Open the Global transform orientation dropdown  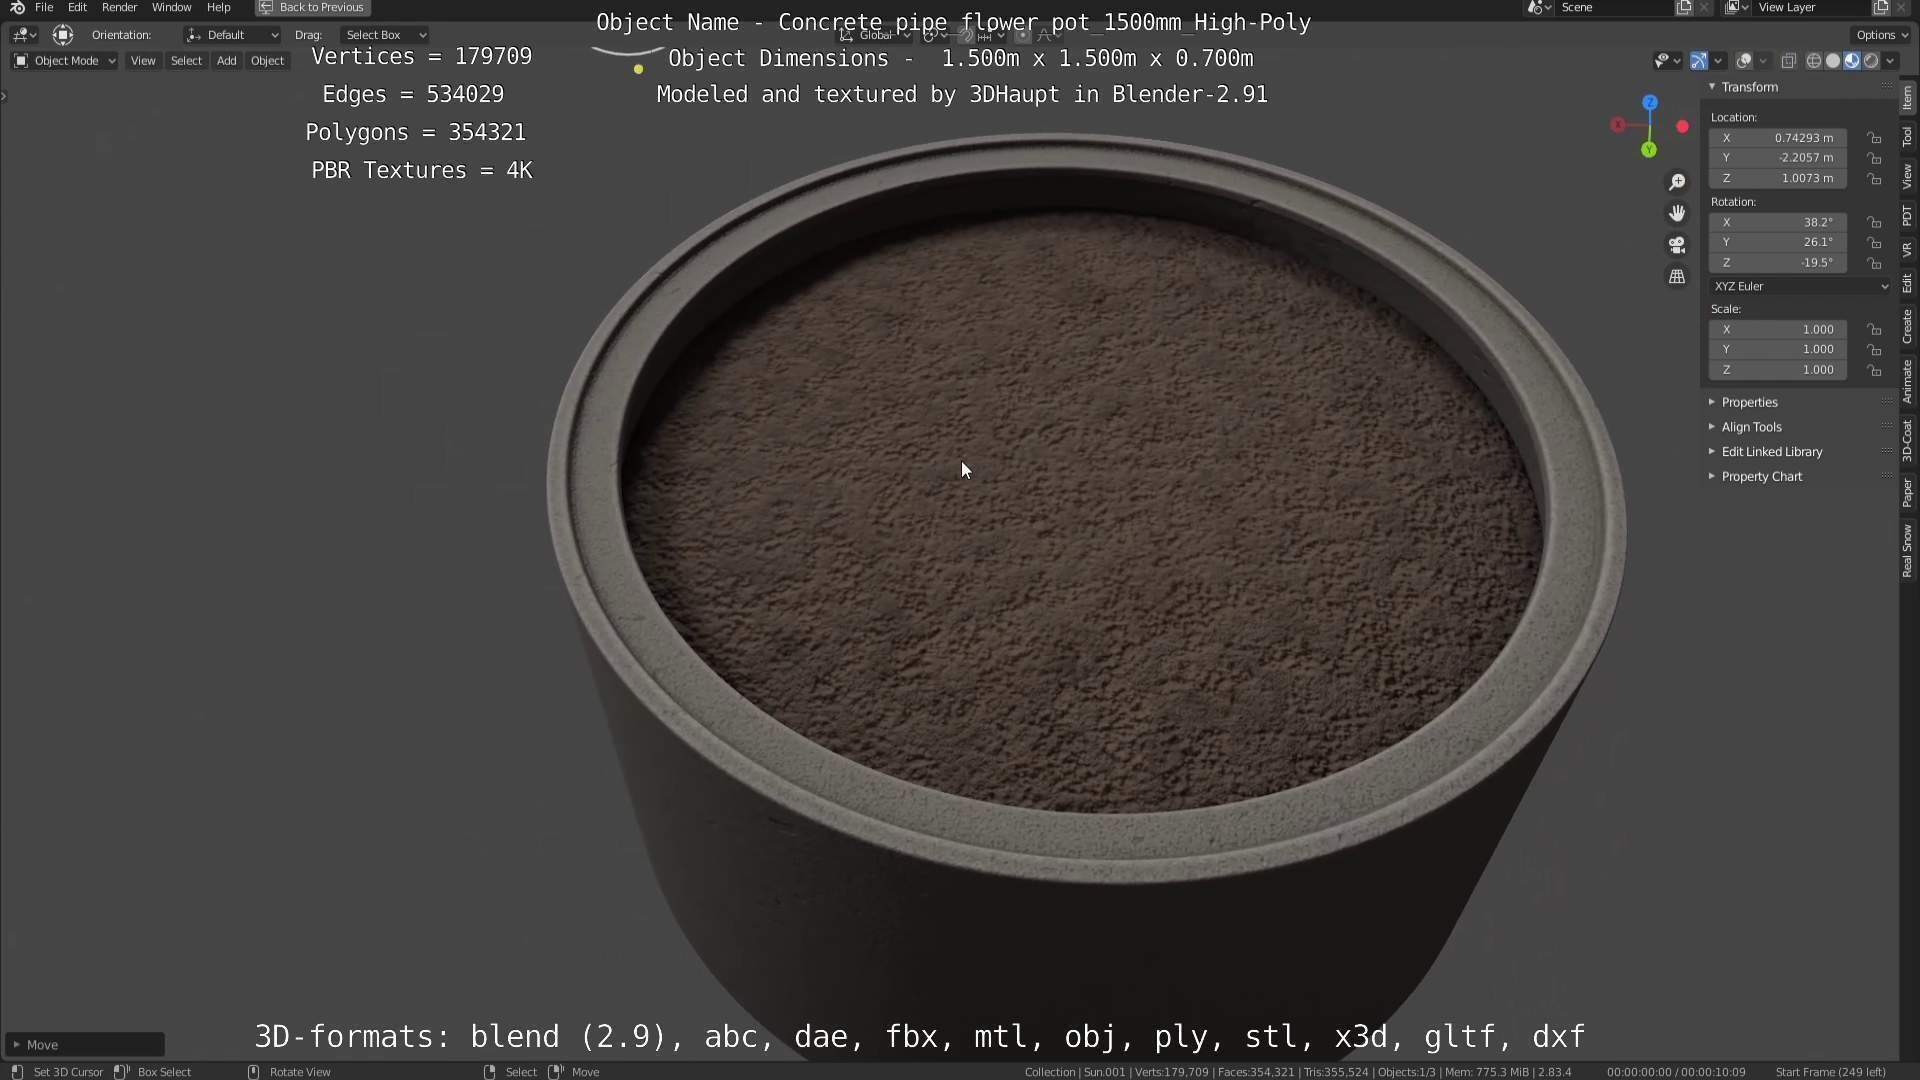coord(875,35)
